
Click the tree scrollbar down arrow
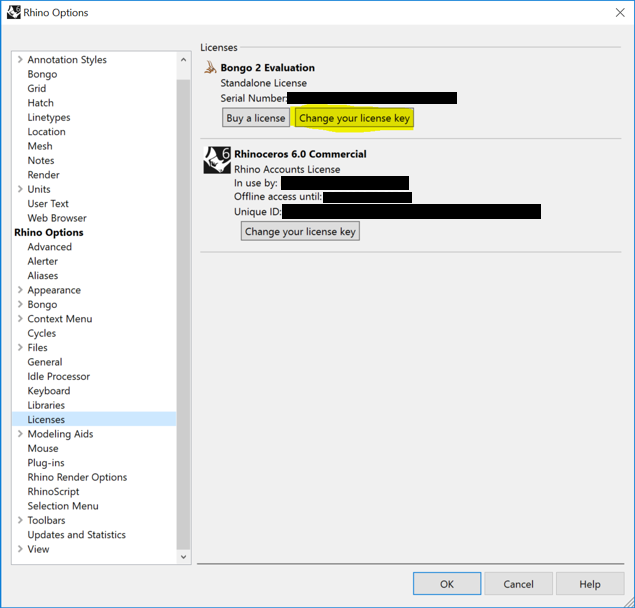tap(183, 557)
